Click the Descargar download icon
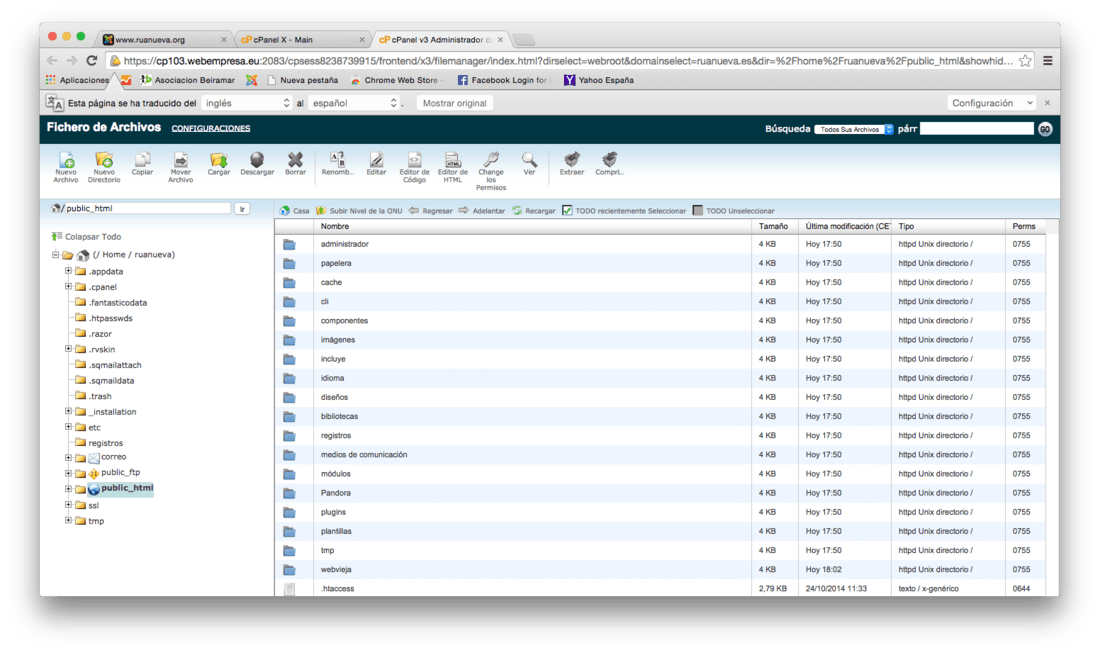This screenshot has width=1100, height=653. [257, 163]
